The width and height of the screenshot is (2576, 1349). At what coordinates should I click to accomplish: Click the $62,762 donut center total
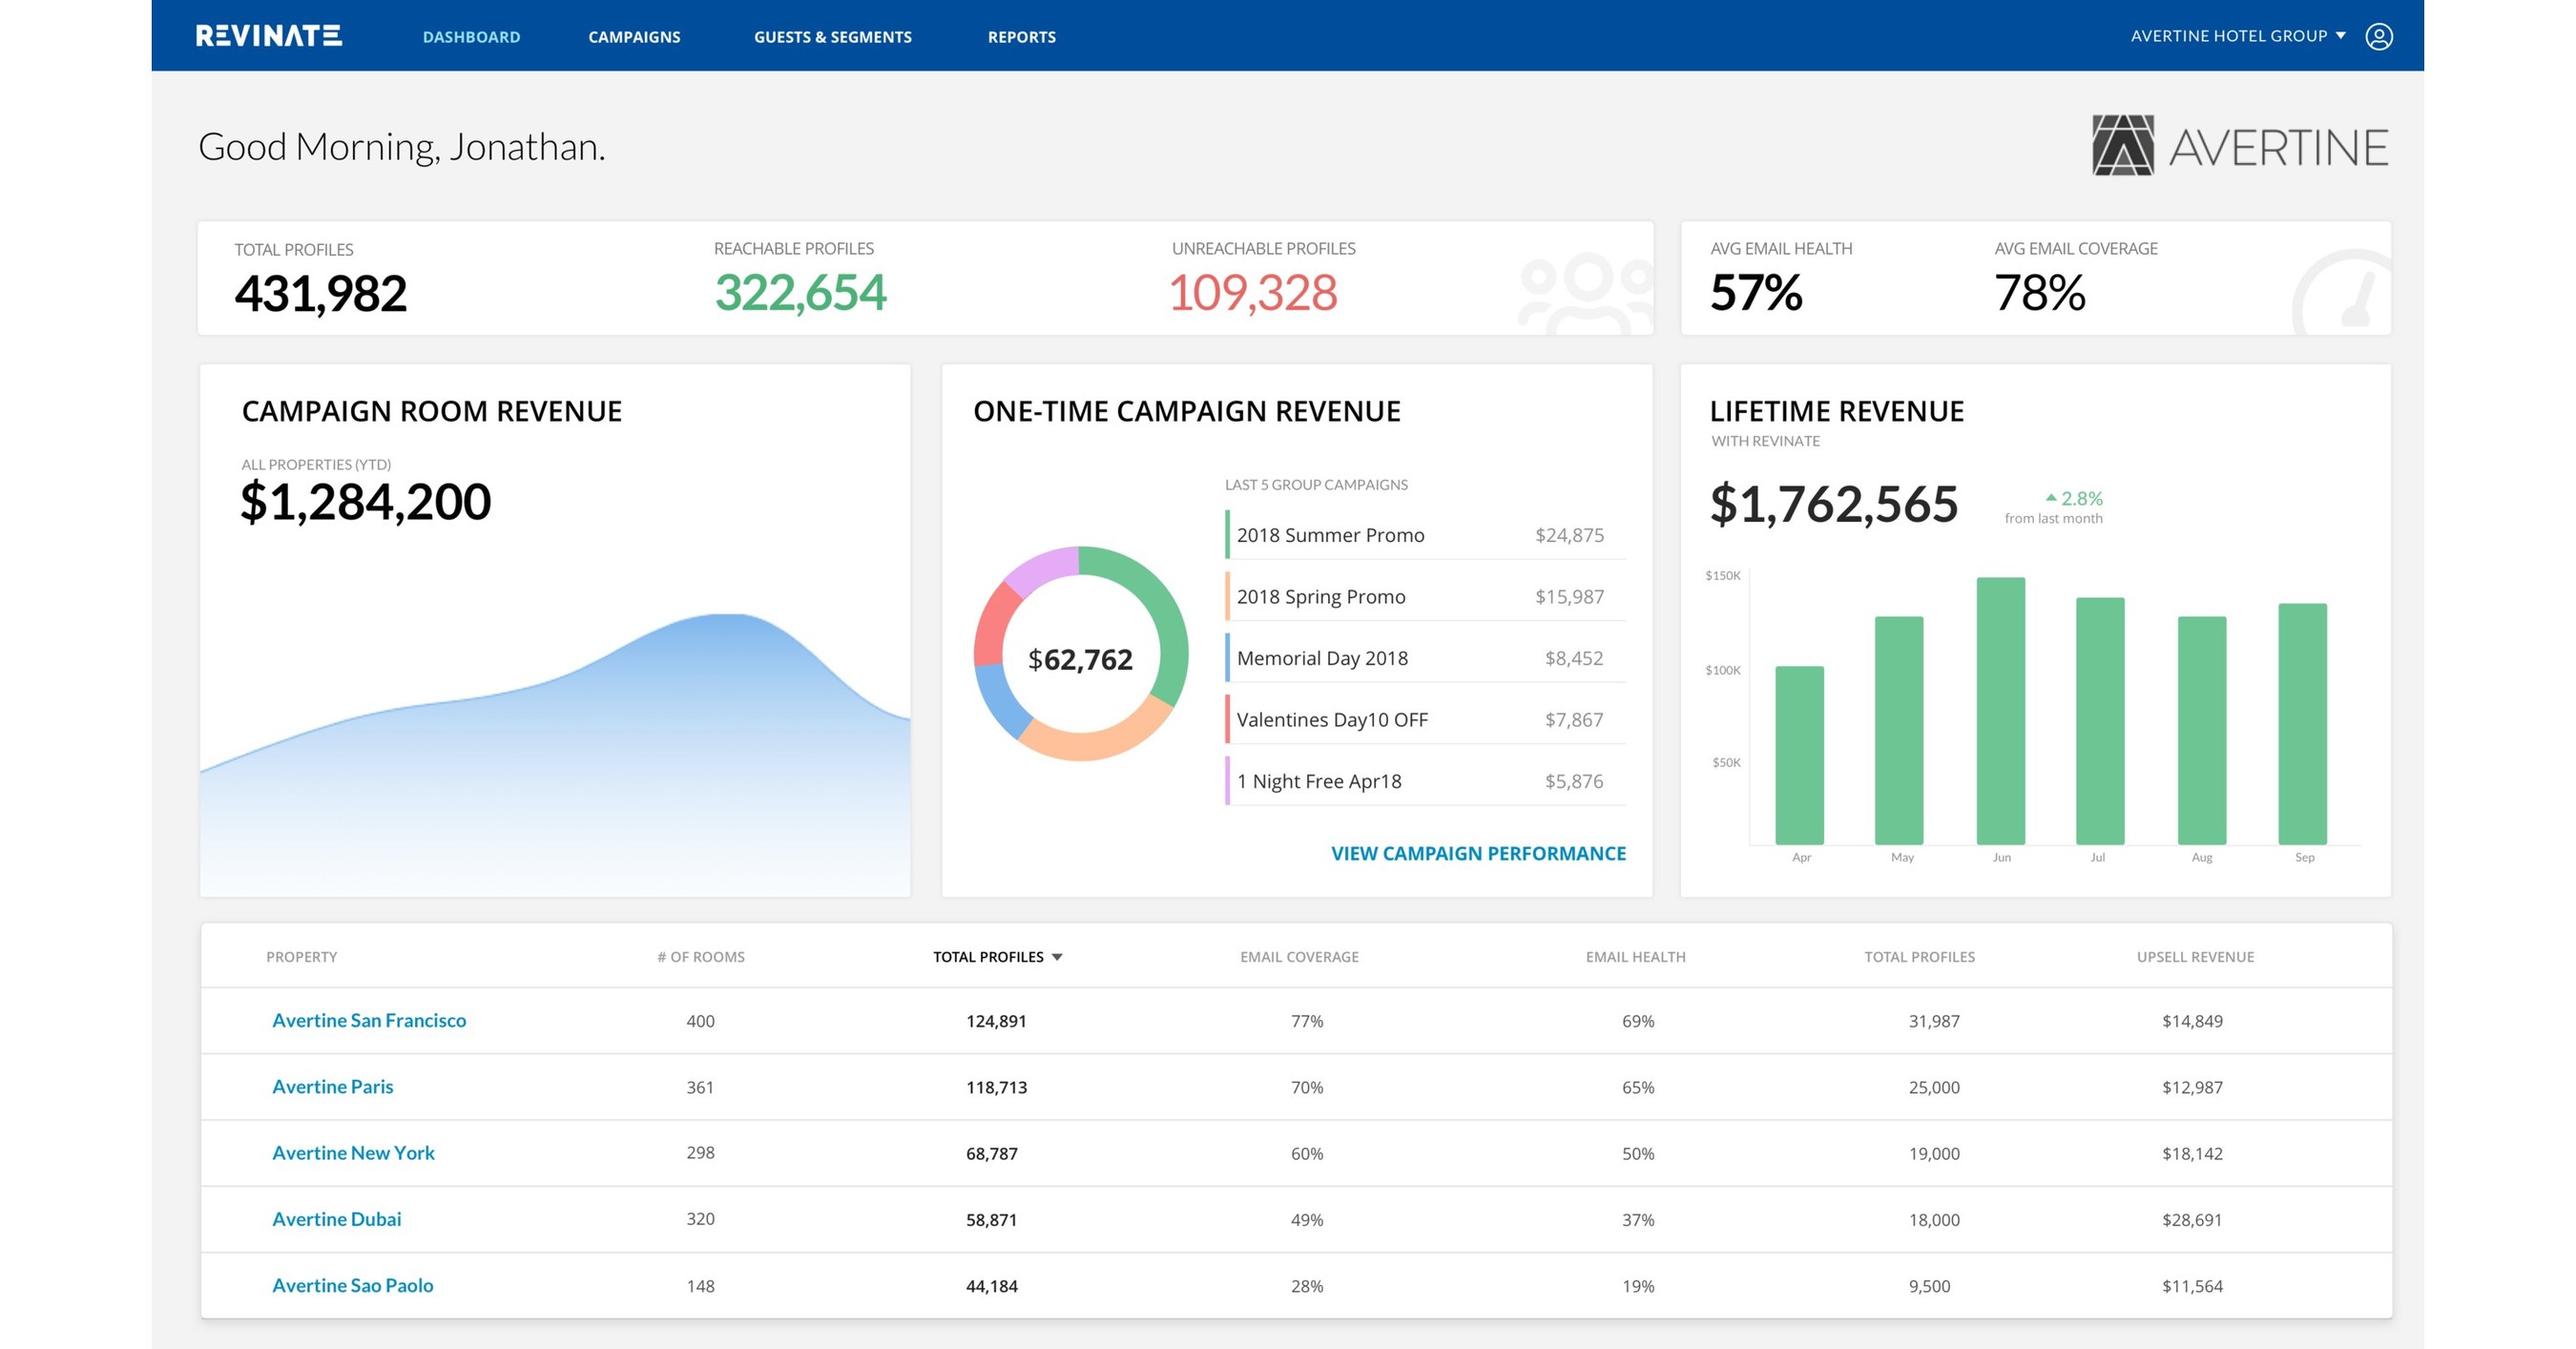[1080, 659]
